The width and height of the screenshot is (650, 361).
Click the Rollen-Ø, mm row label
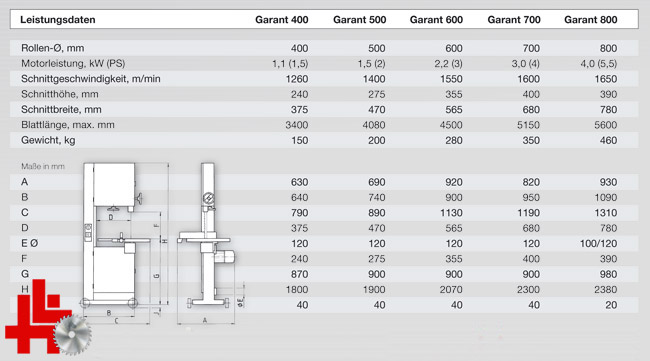(53, 48)
